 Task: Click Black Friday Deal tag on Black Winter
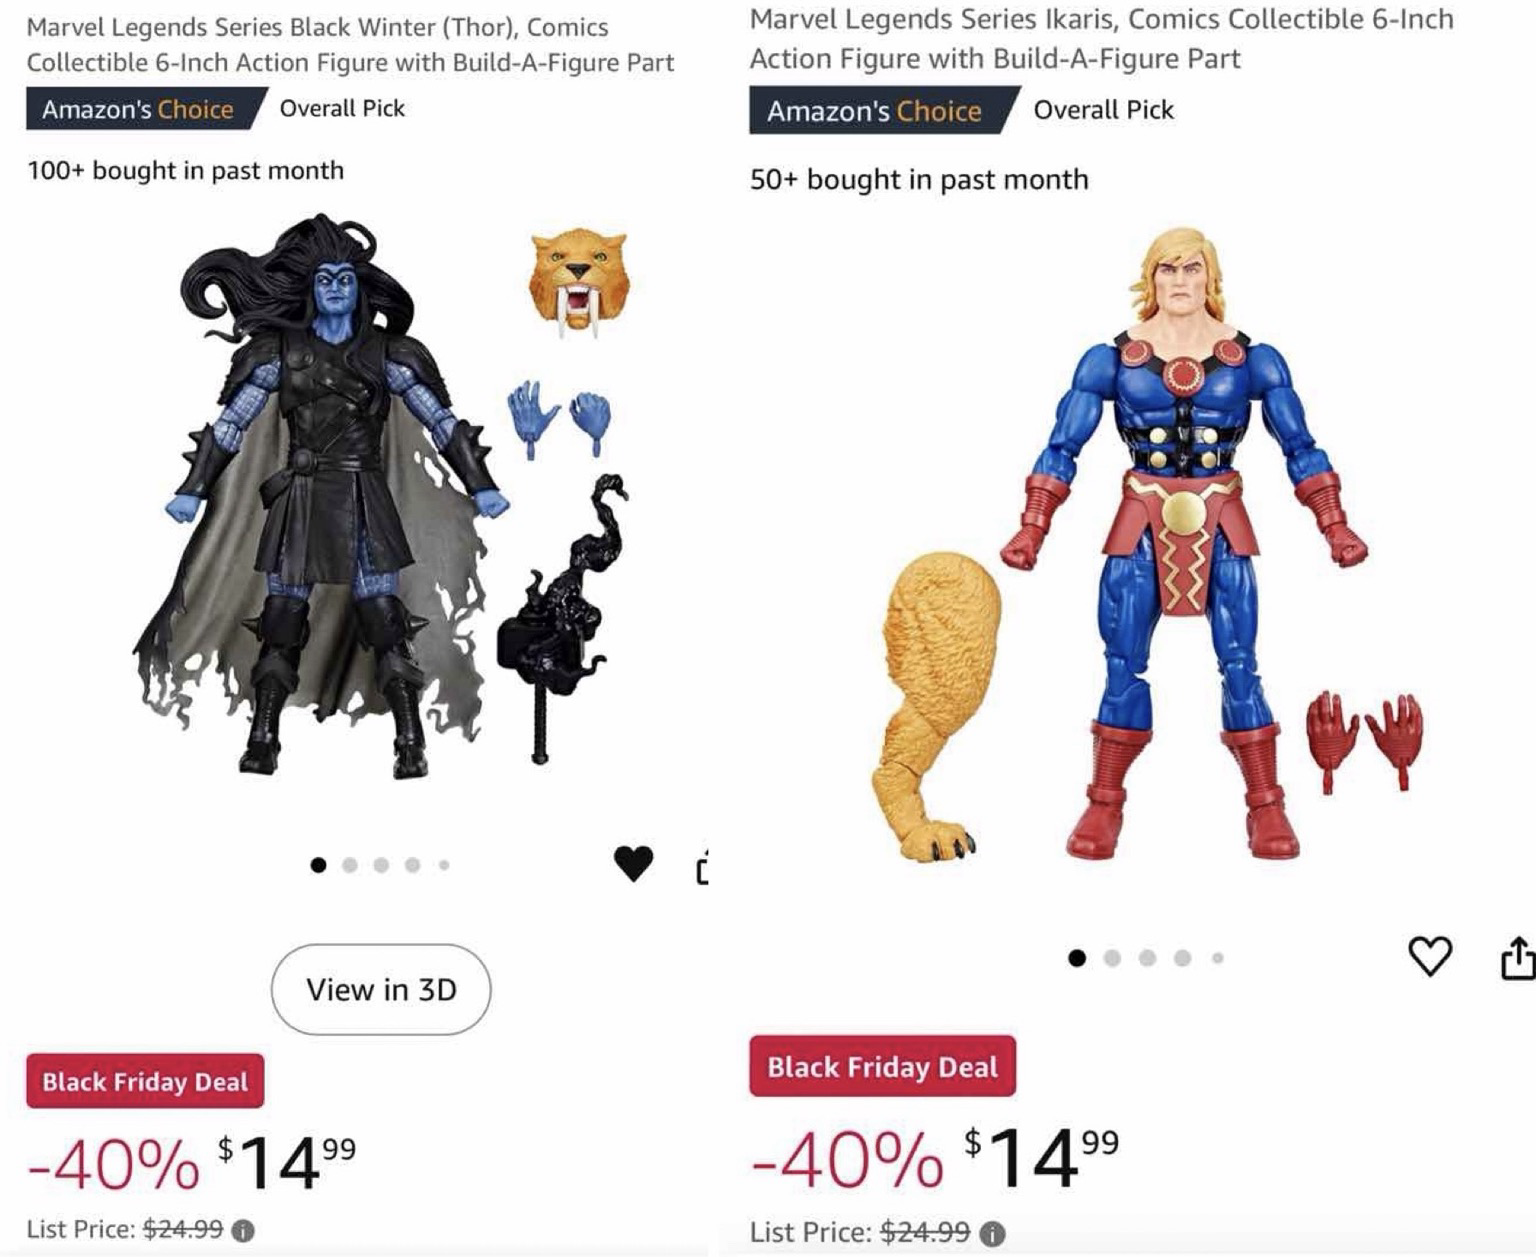[145, 1081]
